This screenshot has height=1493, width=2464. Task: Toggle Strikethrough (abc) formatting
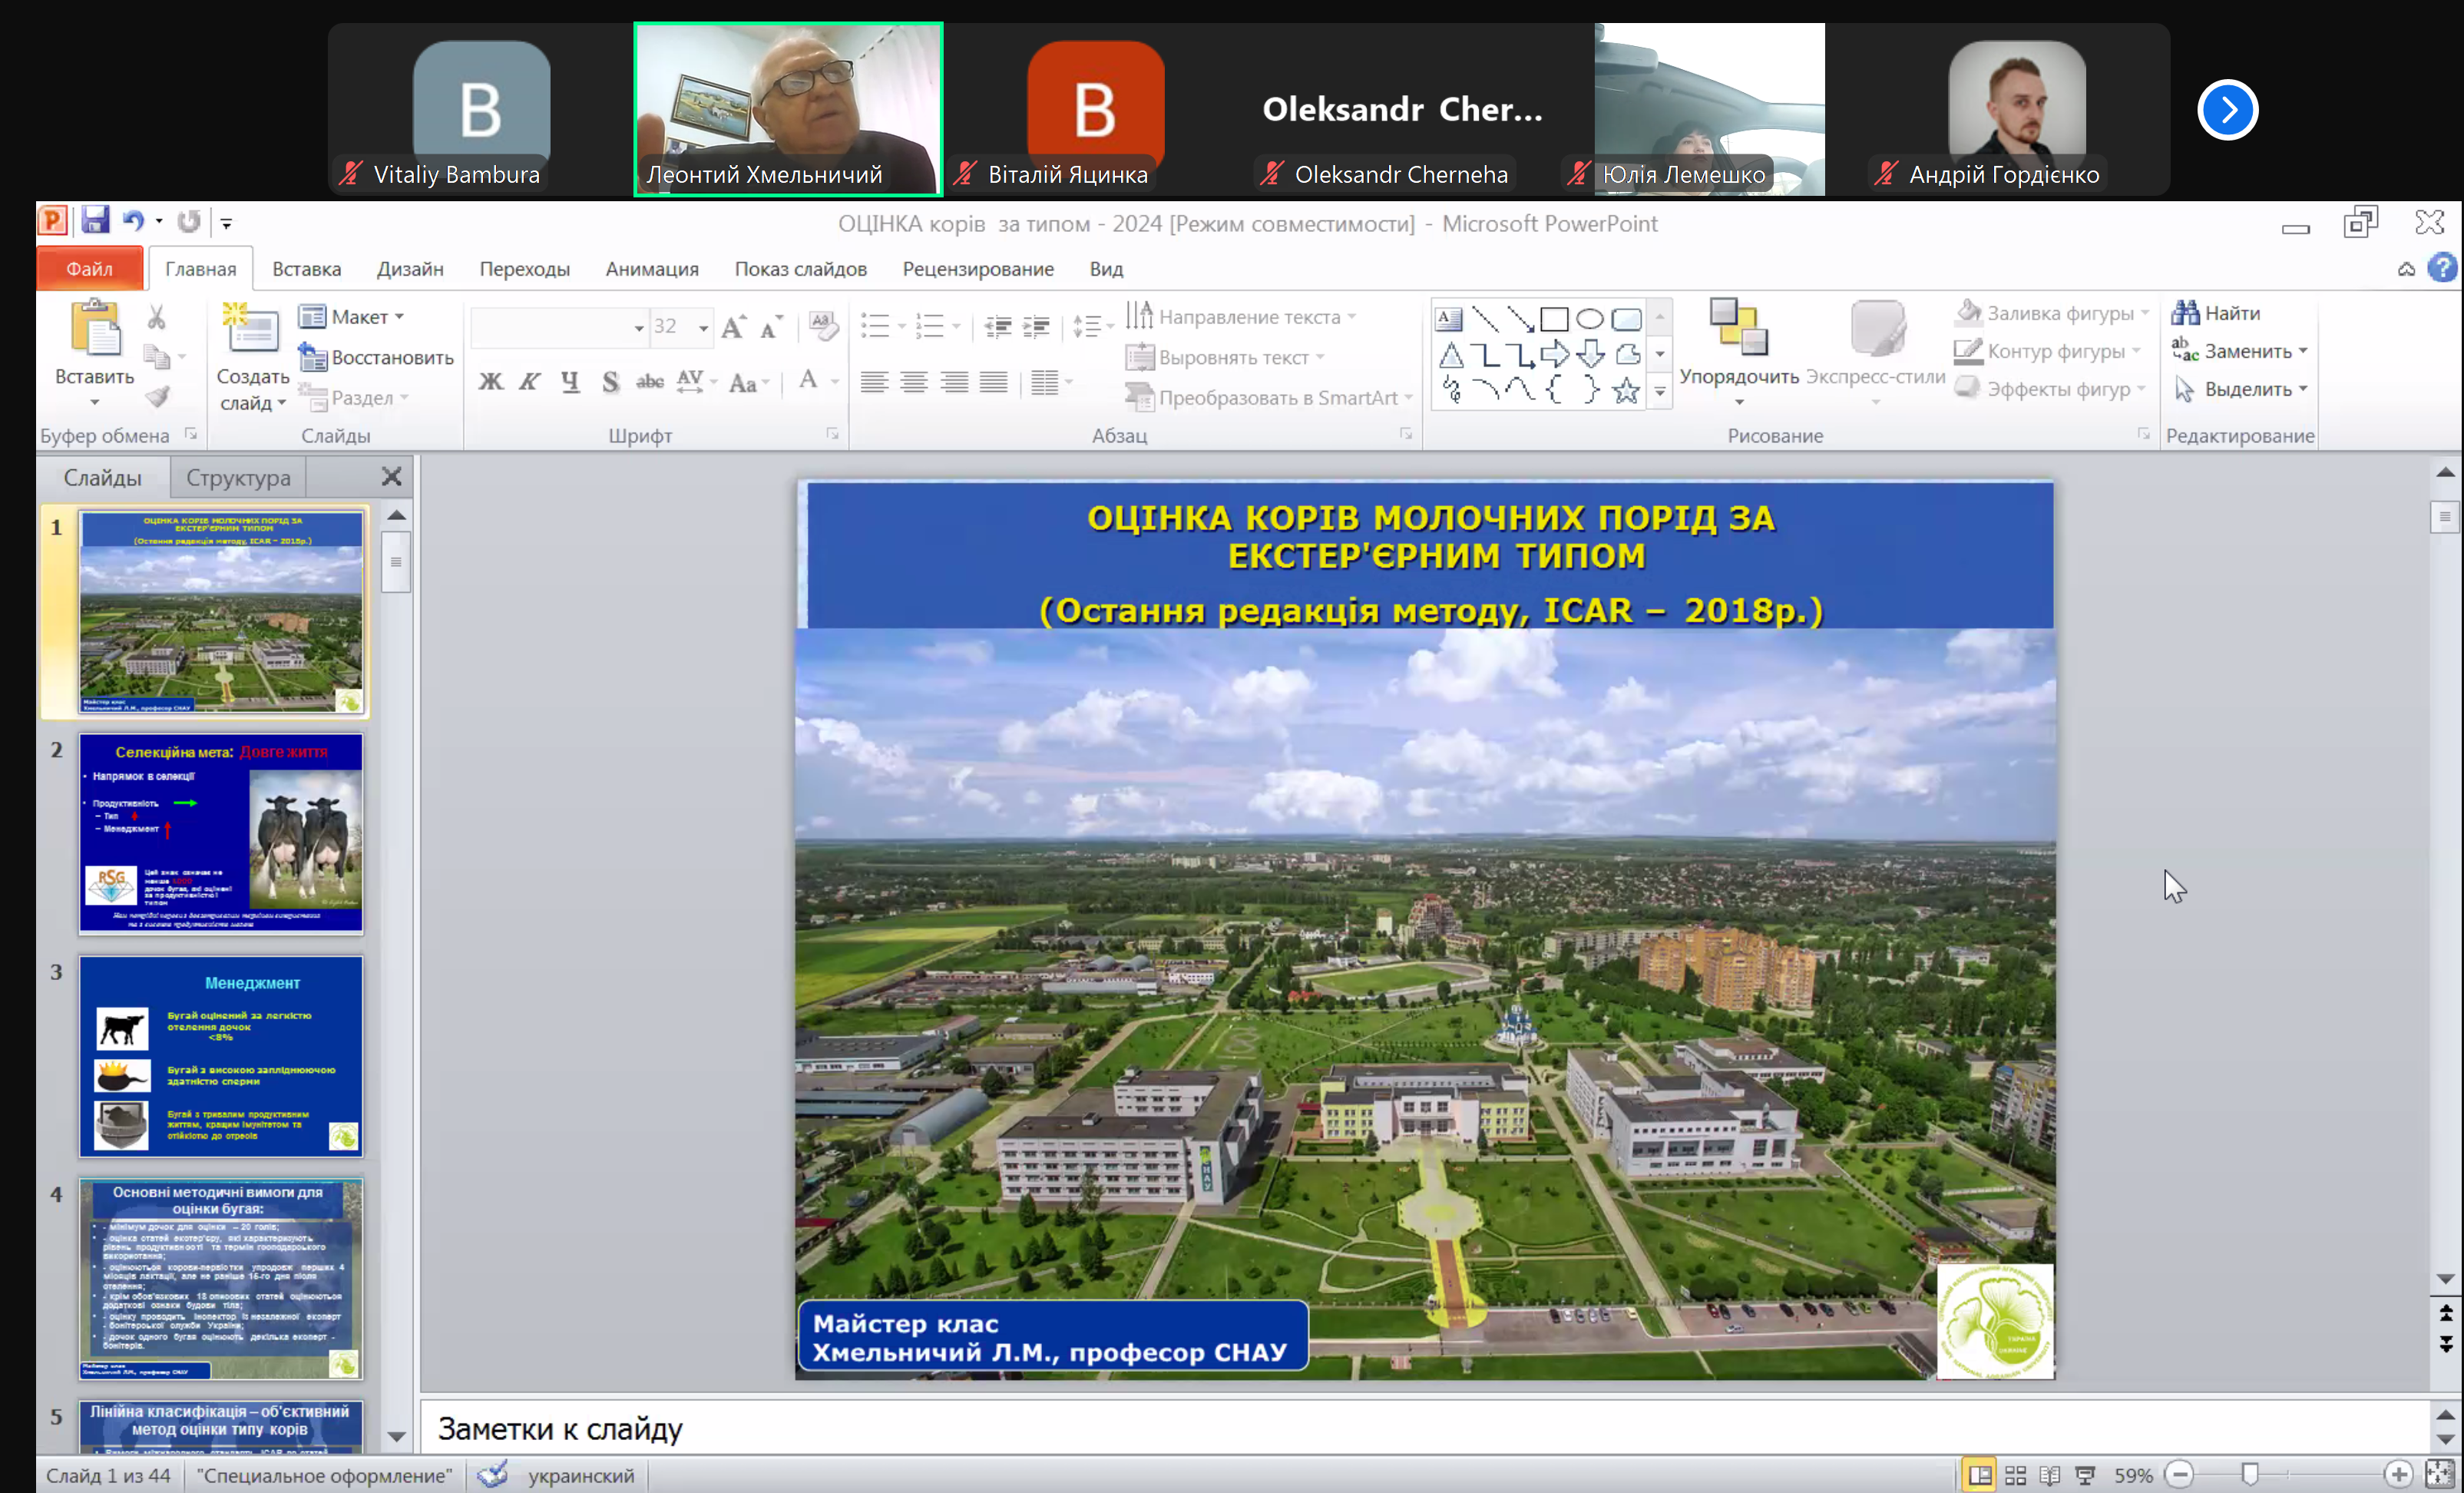[650, 381]
